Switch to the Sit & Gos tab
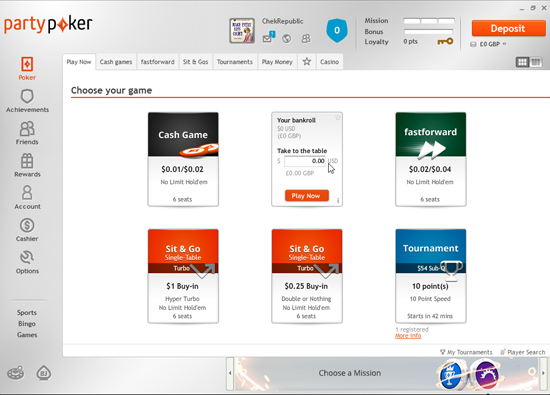 click(x=195, y=62)
